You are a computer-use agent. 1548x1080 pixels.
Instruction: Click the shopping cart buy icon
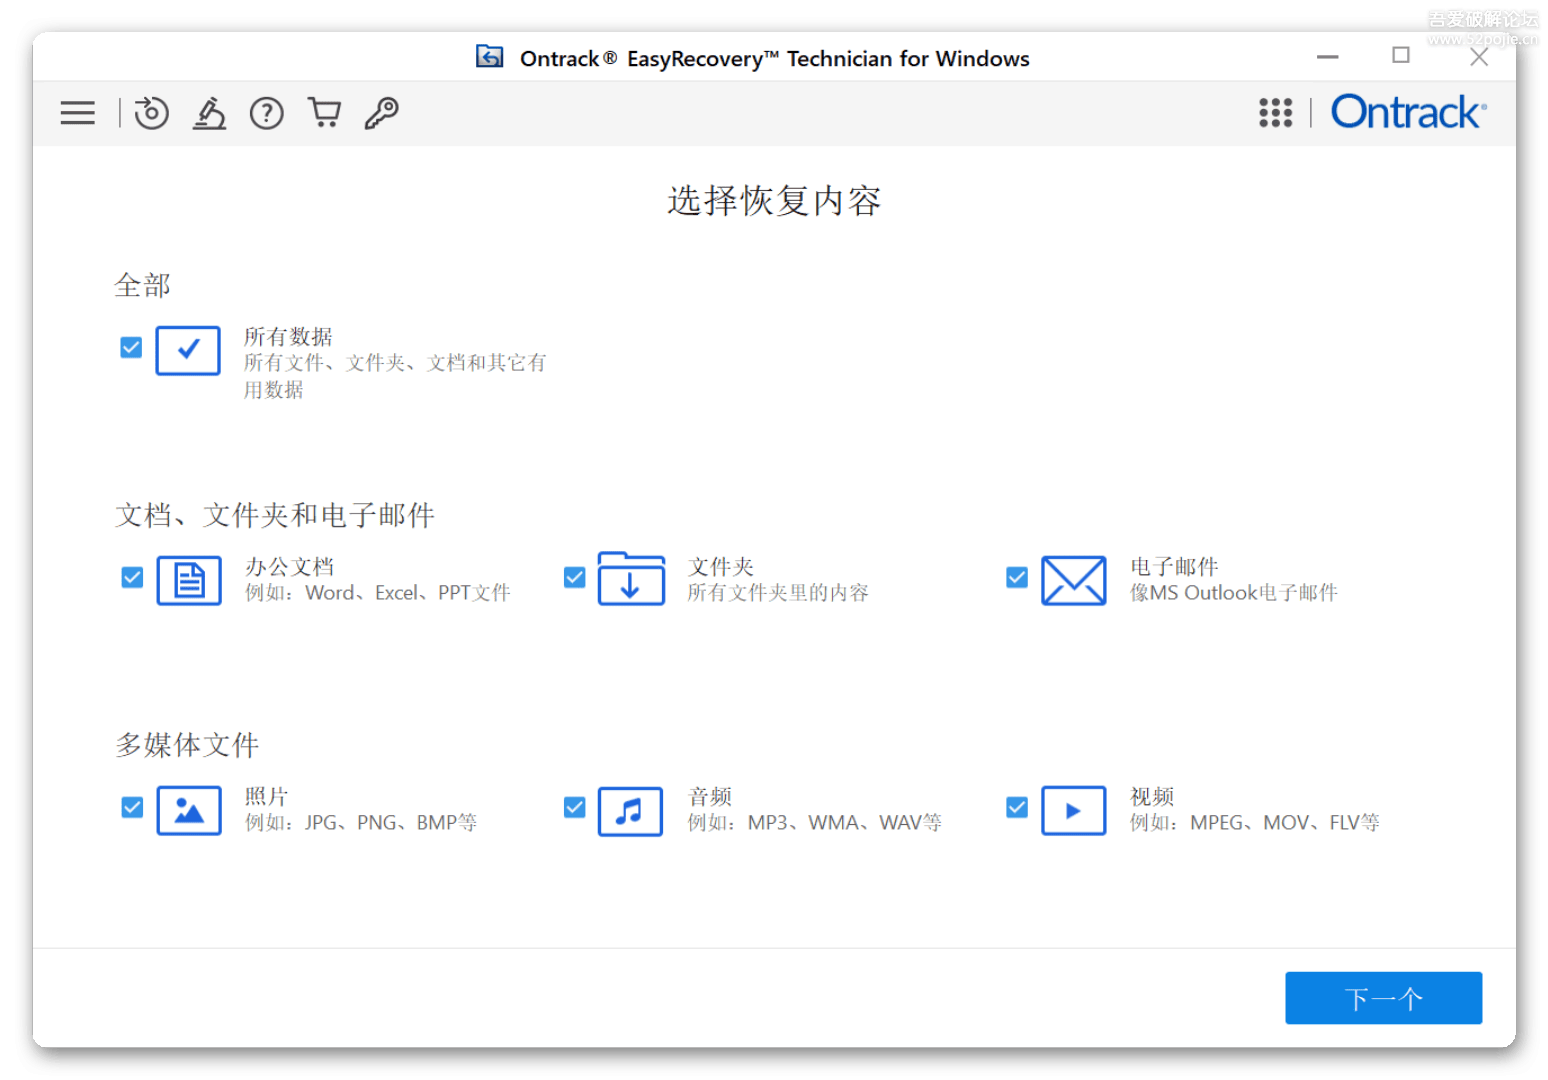tap(324, 113)
